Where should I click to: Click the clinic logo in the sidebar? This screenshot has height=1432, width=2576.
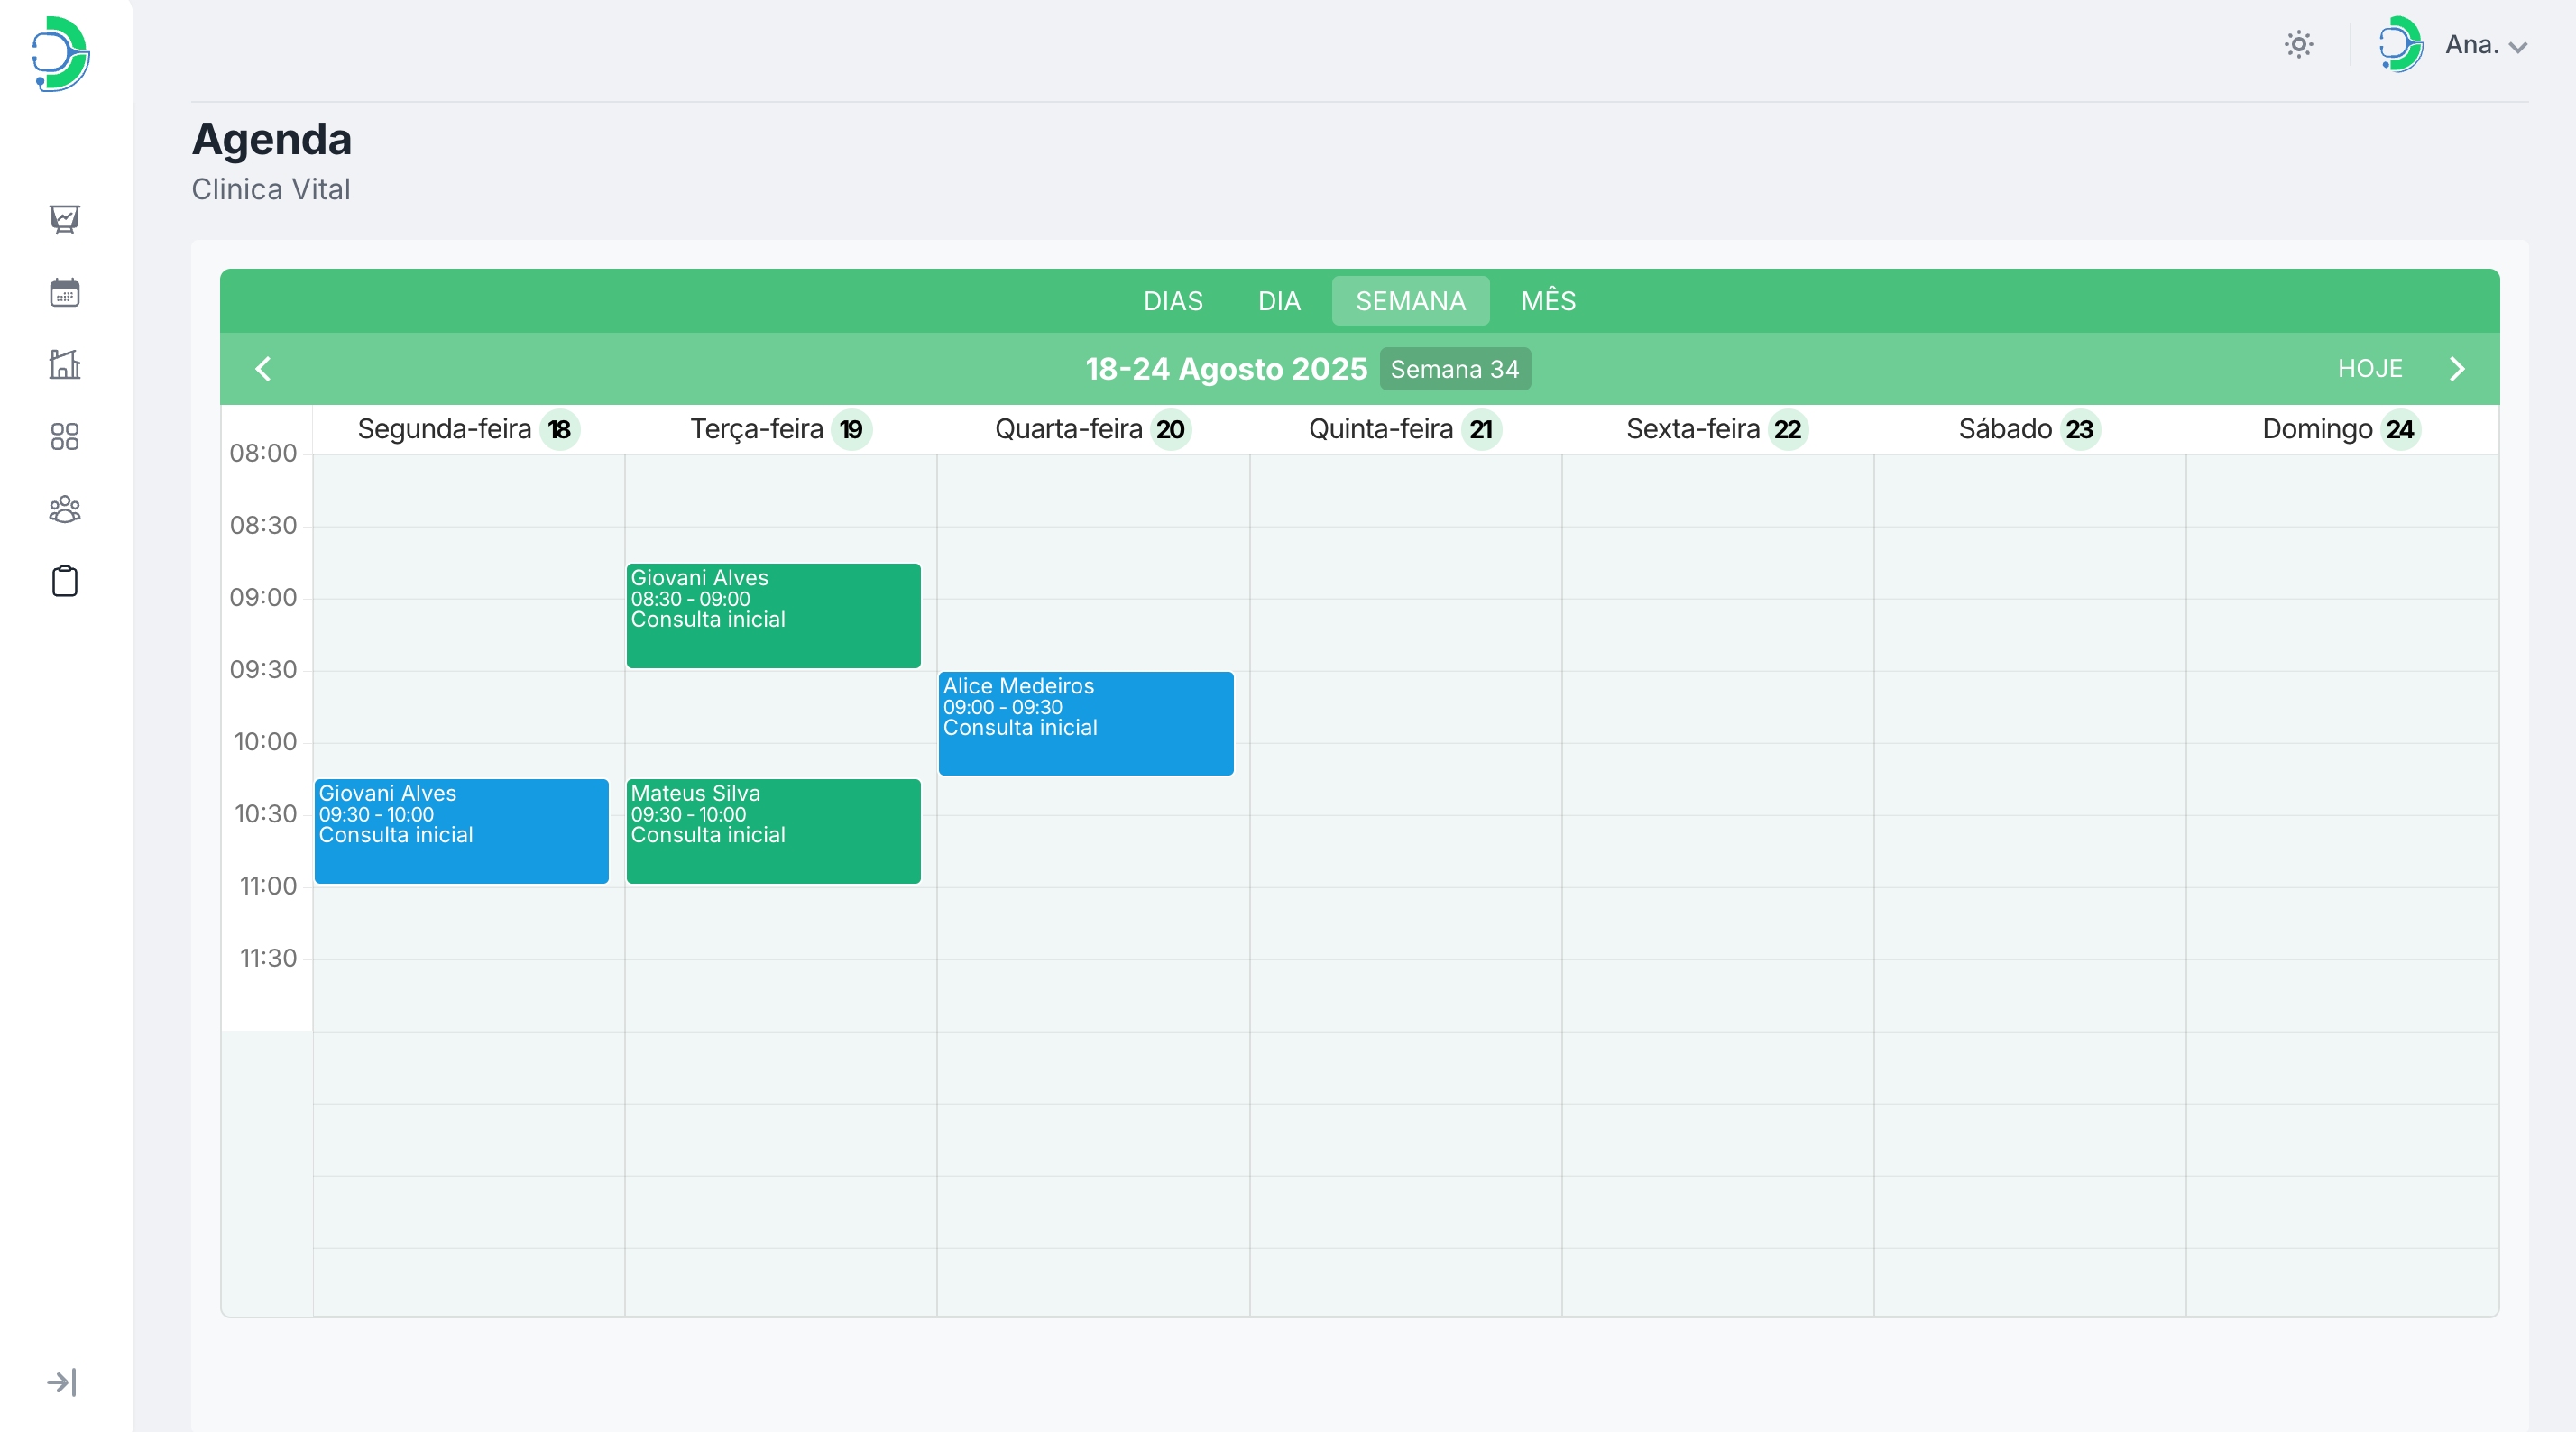click(61, 53)
